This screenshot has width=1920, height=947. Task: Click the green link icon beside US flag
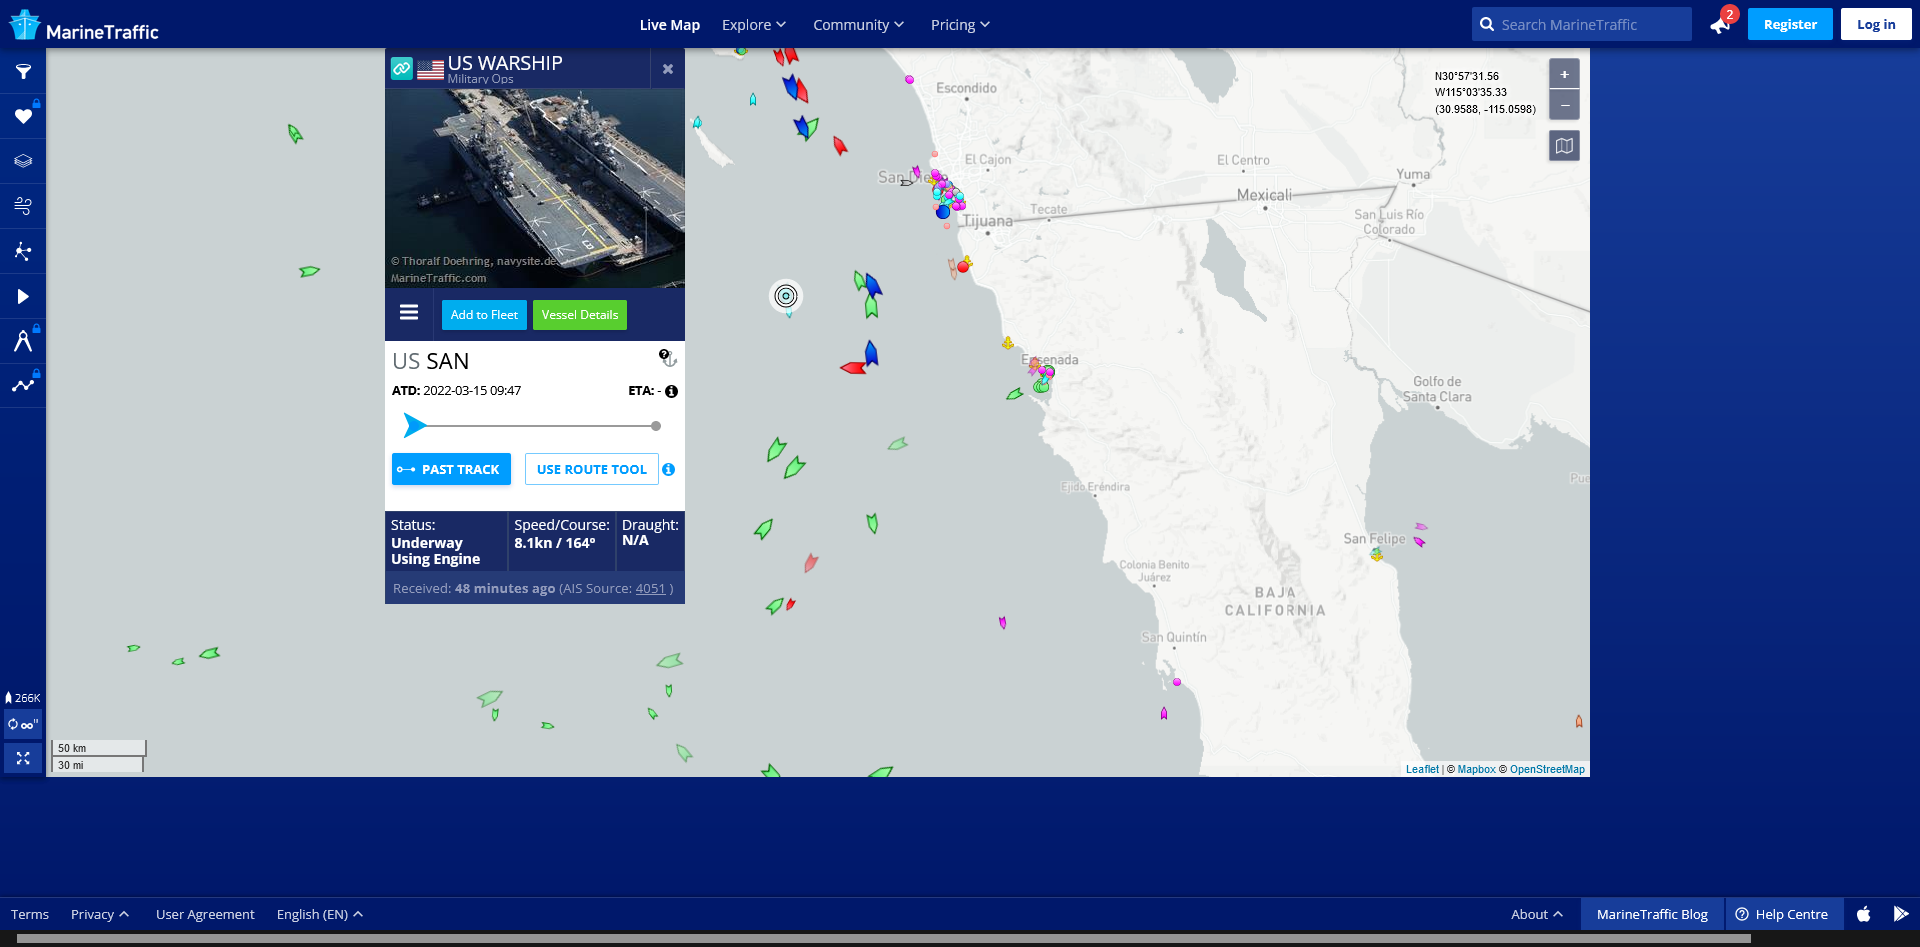(401, 68)
